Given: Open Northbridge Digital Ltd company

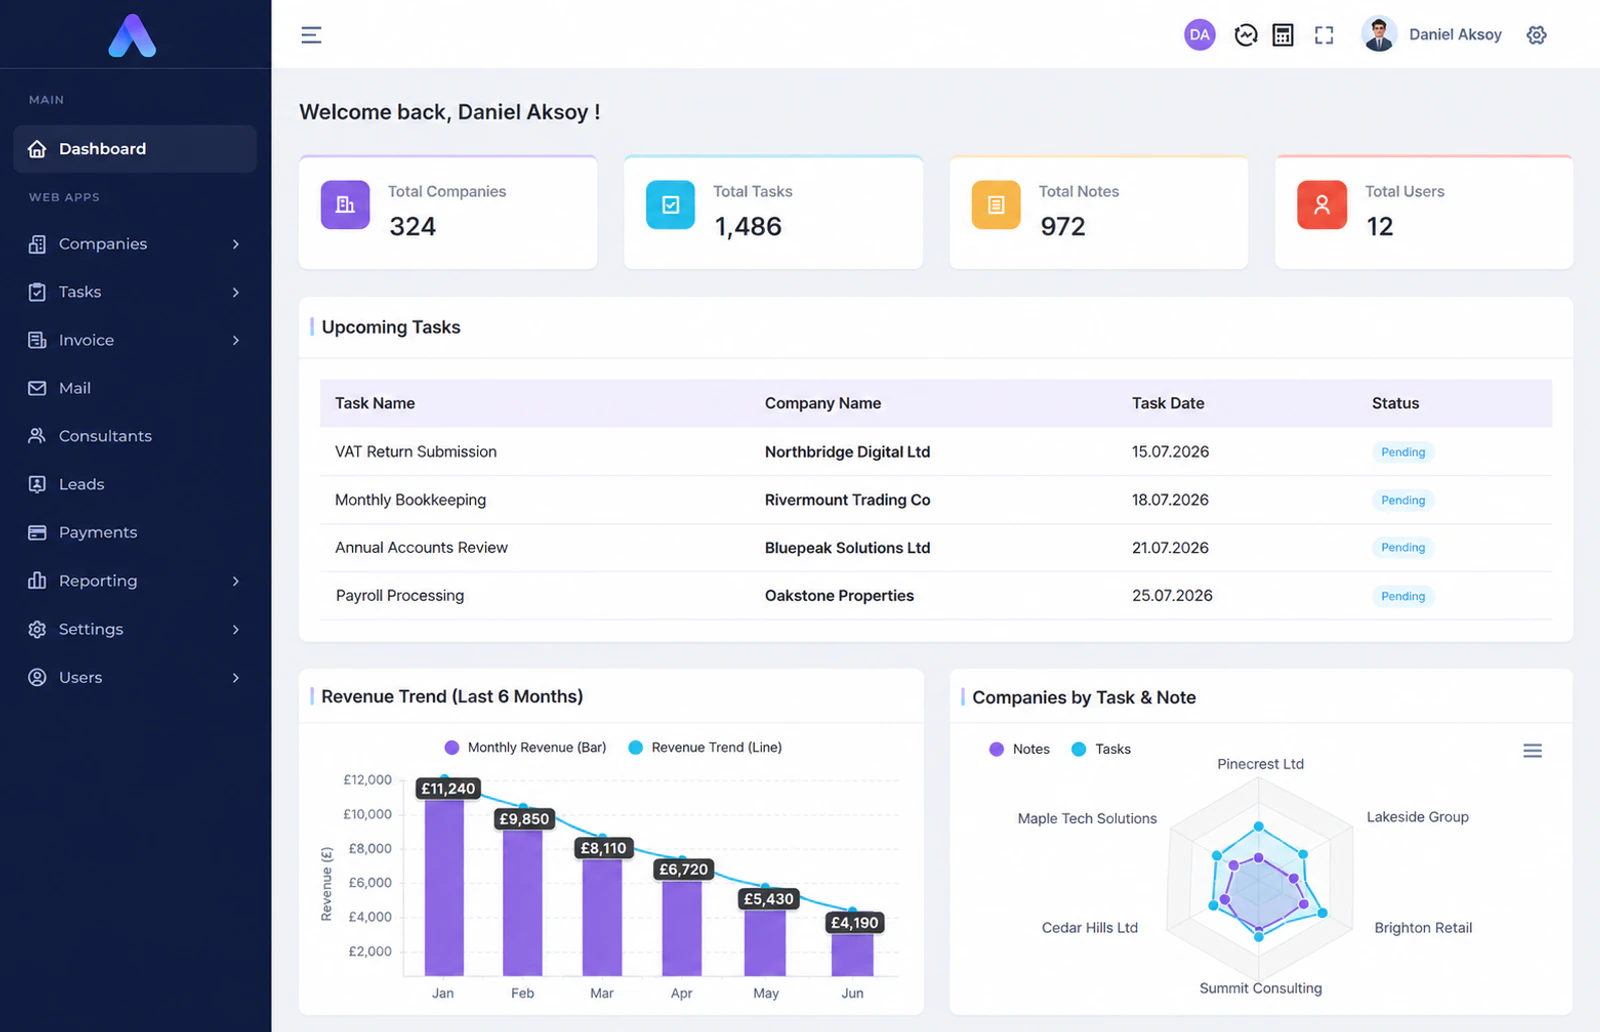Looking at the screenshot, I should (x=847, y=452).
